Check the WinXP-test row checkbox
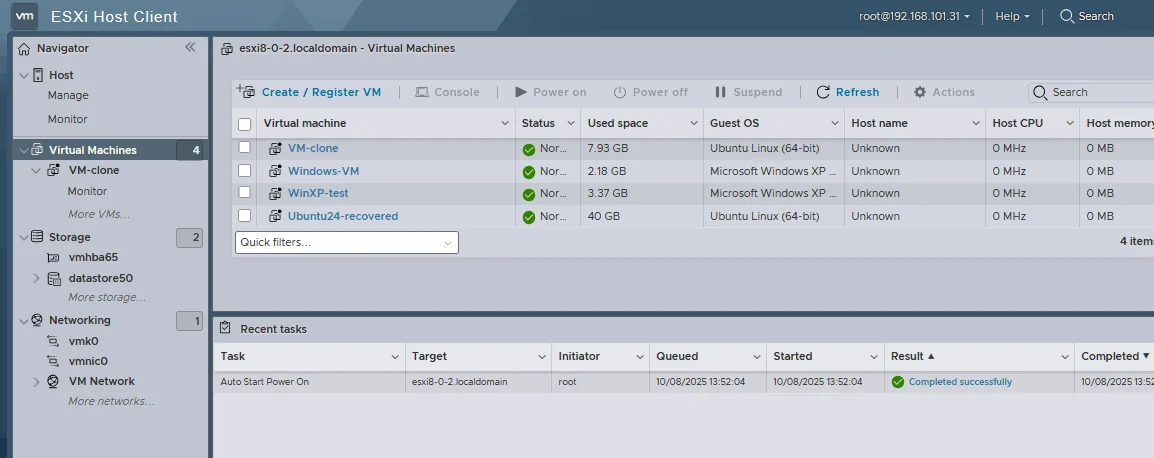The width and height of the screenshot is (1154, 458). coord(244,193)
